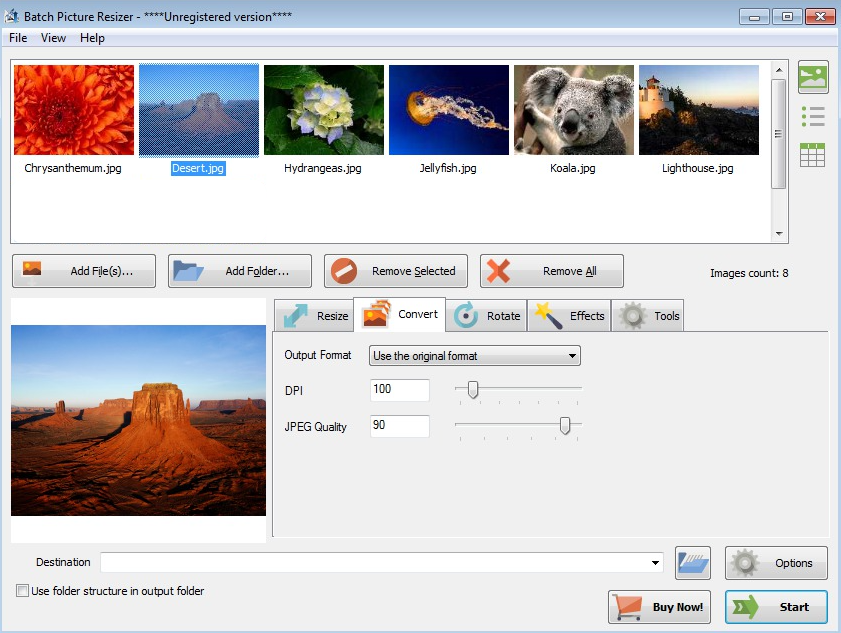This screenshot has width=841, height=633.
Task: Select the Hydrangeas.jpg thumbnail
Action: pos(324,110)
